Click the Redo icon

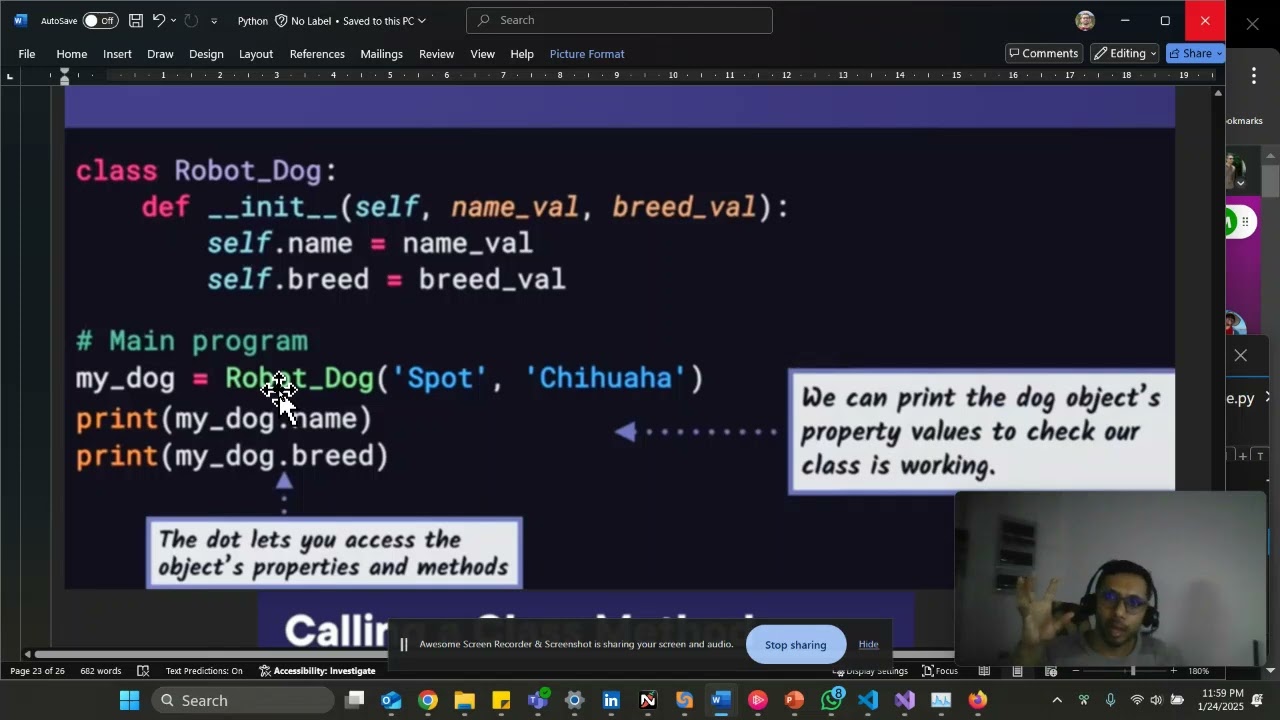[191, 20]
